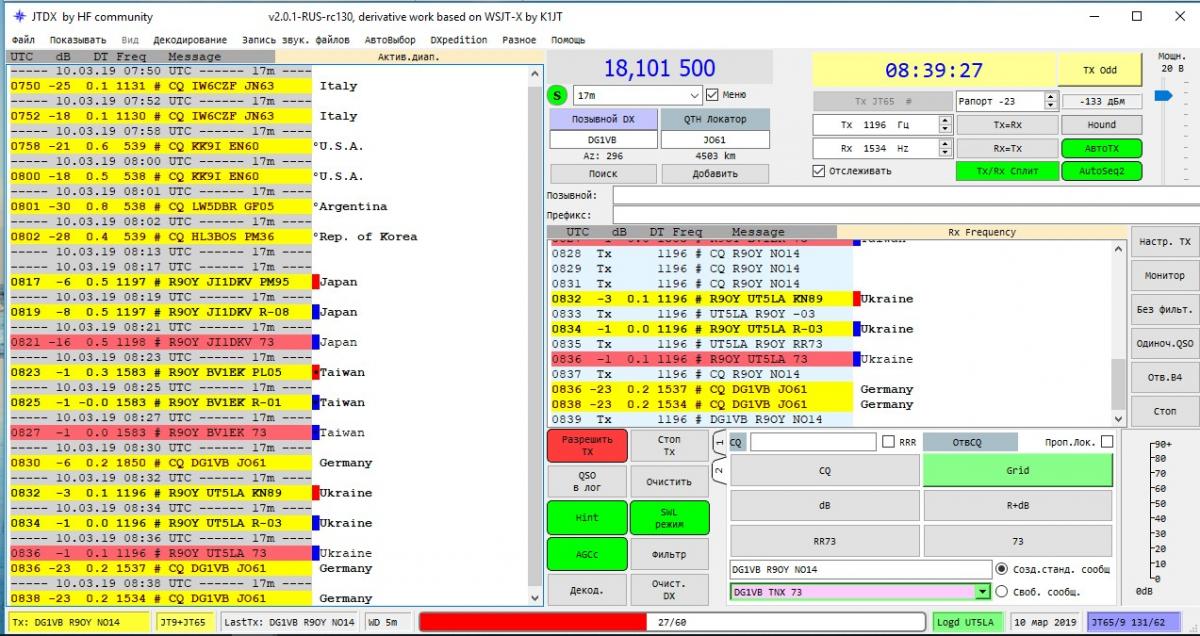Increase the Tx 1196 Гц frequency stepper
The height and width of the screenshot is (636, 1200).
[945, 120]
